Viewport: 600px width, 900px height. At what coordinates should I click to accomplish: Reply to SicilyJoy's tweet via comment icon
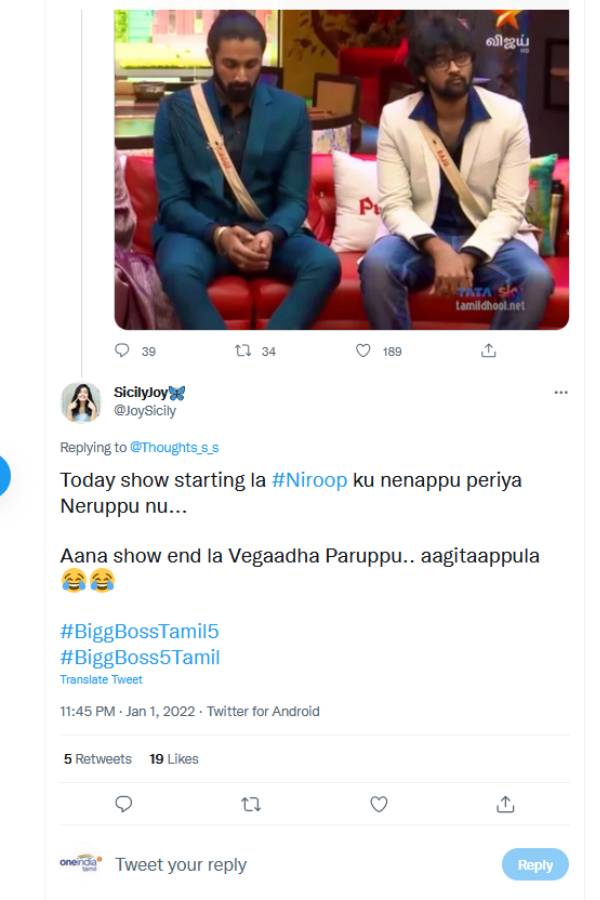124,804
